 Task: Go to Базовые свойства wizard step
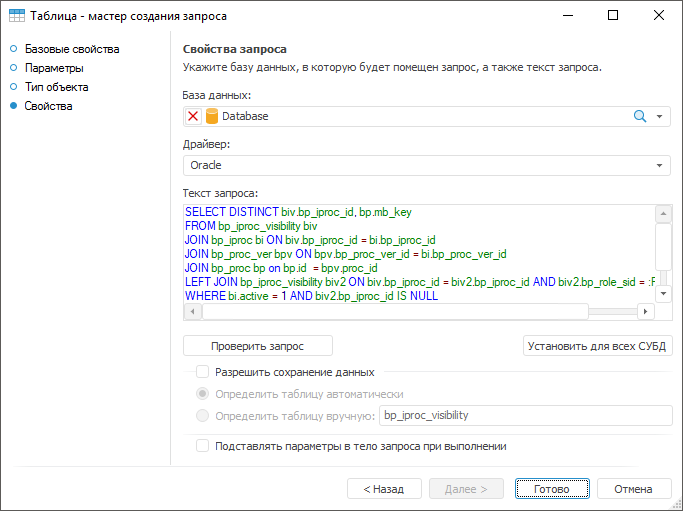pyautogui.click(x=71, y=49)
